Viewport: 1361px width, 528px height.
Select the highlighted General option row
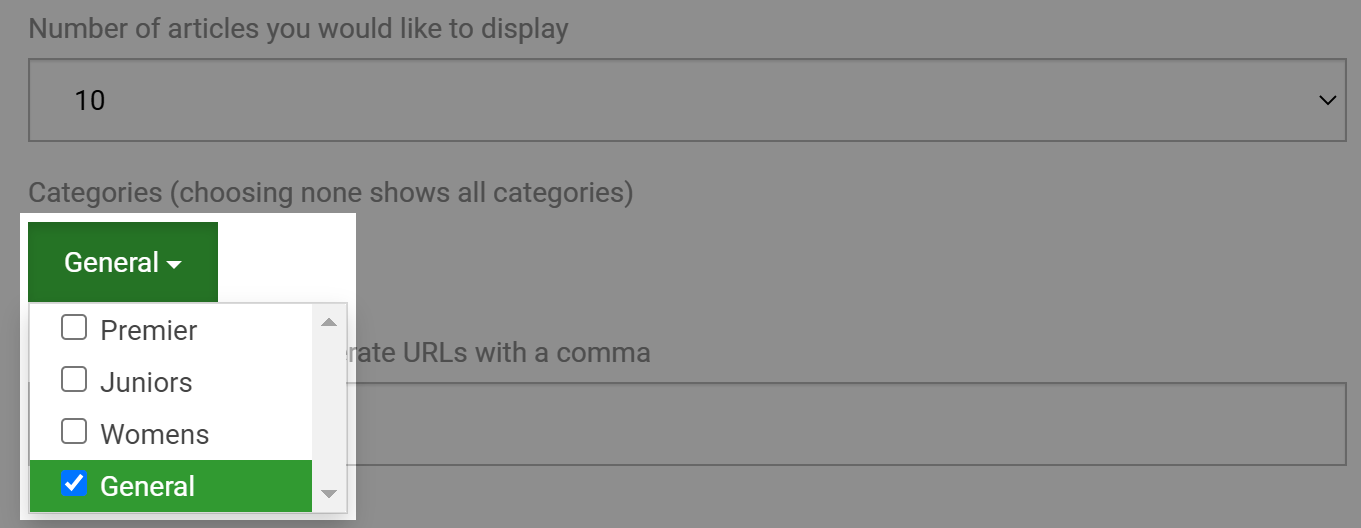(171, 486)
